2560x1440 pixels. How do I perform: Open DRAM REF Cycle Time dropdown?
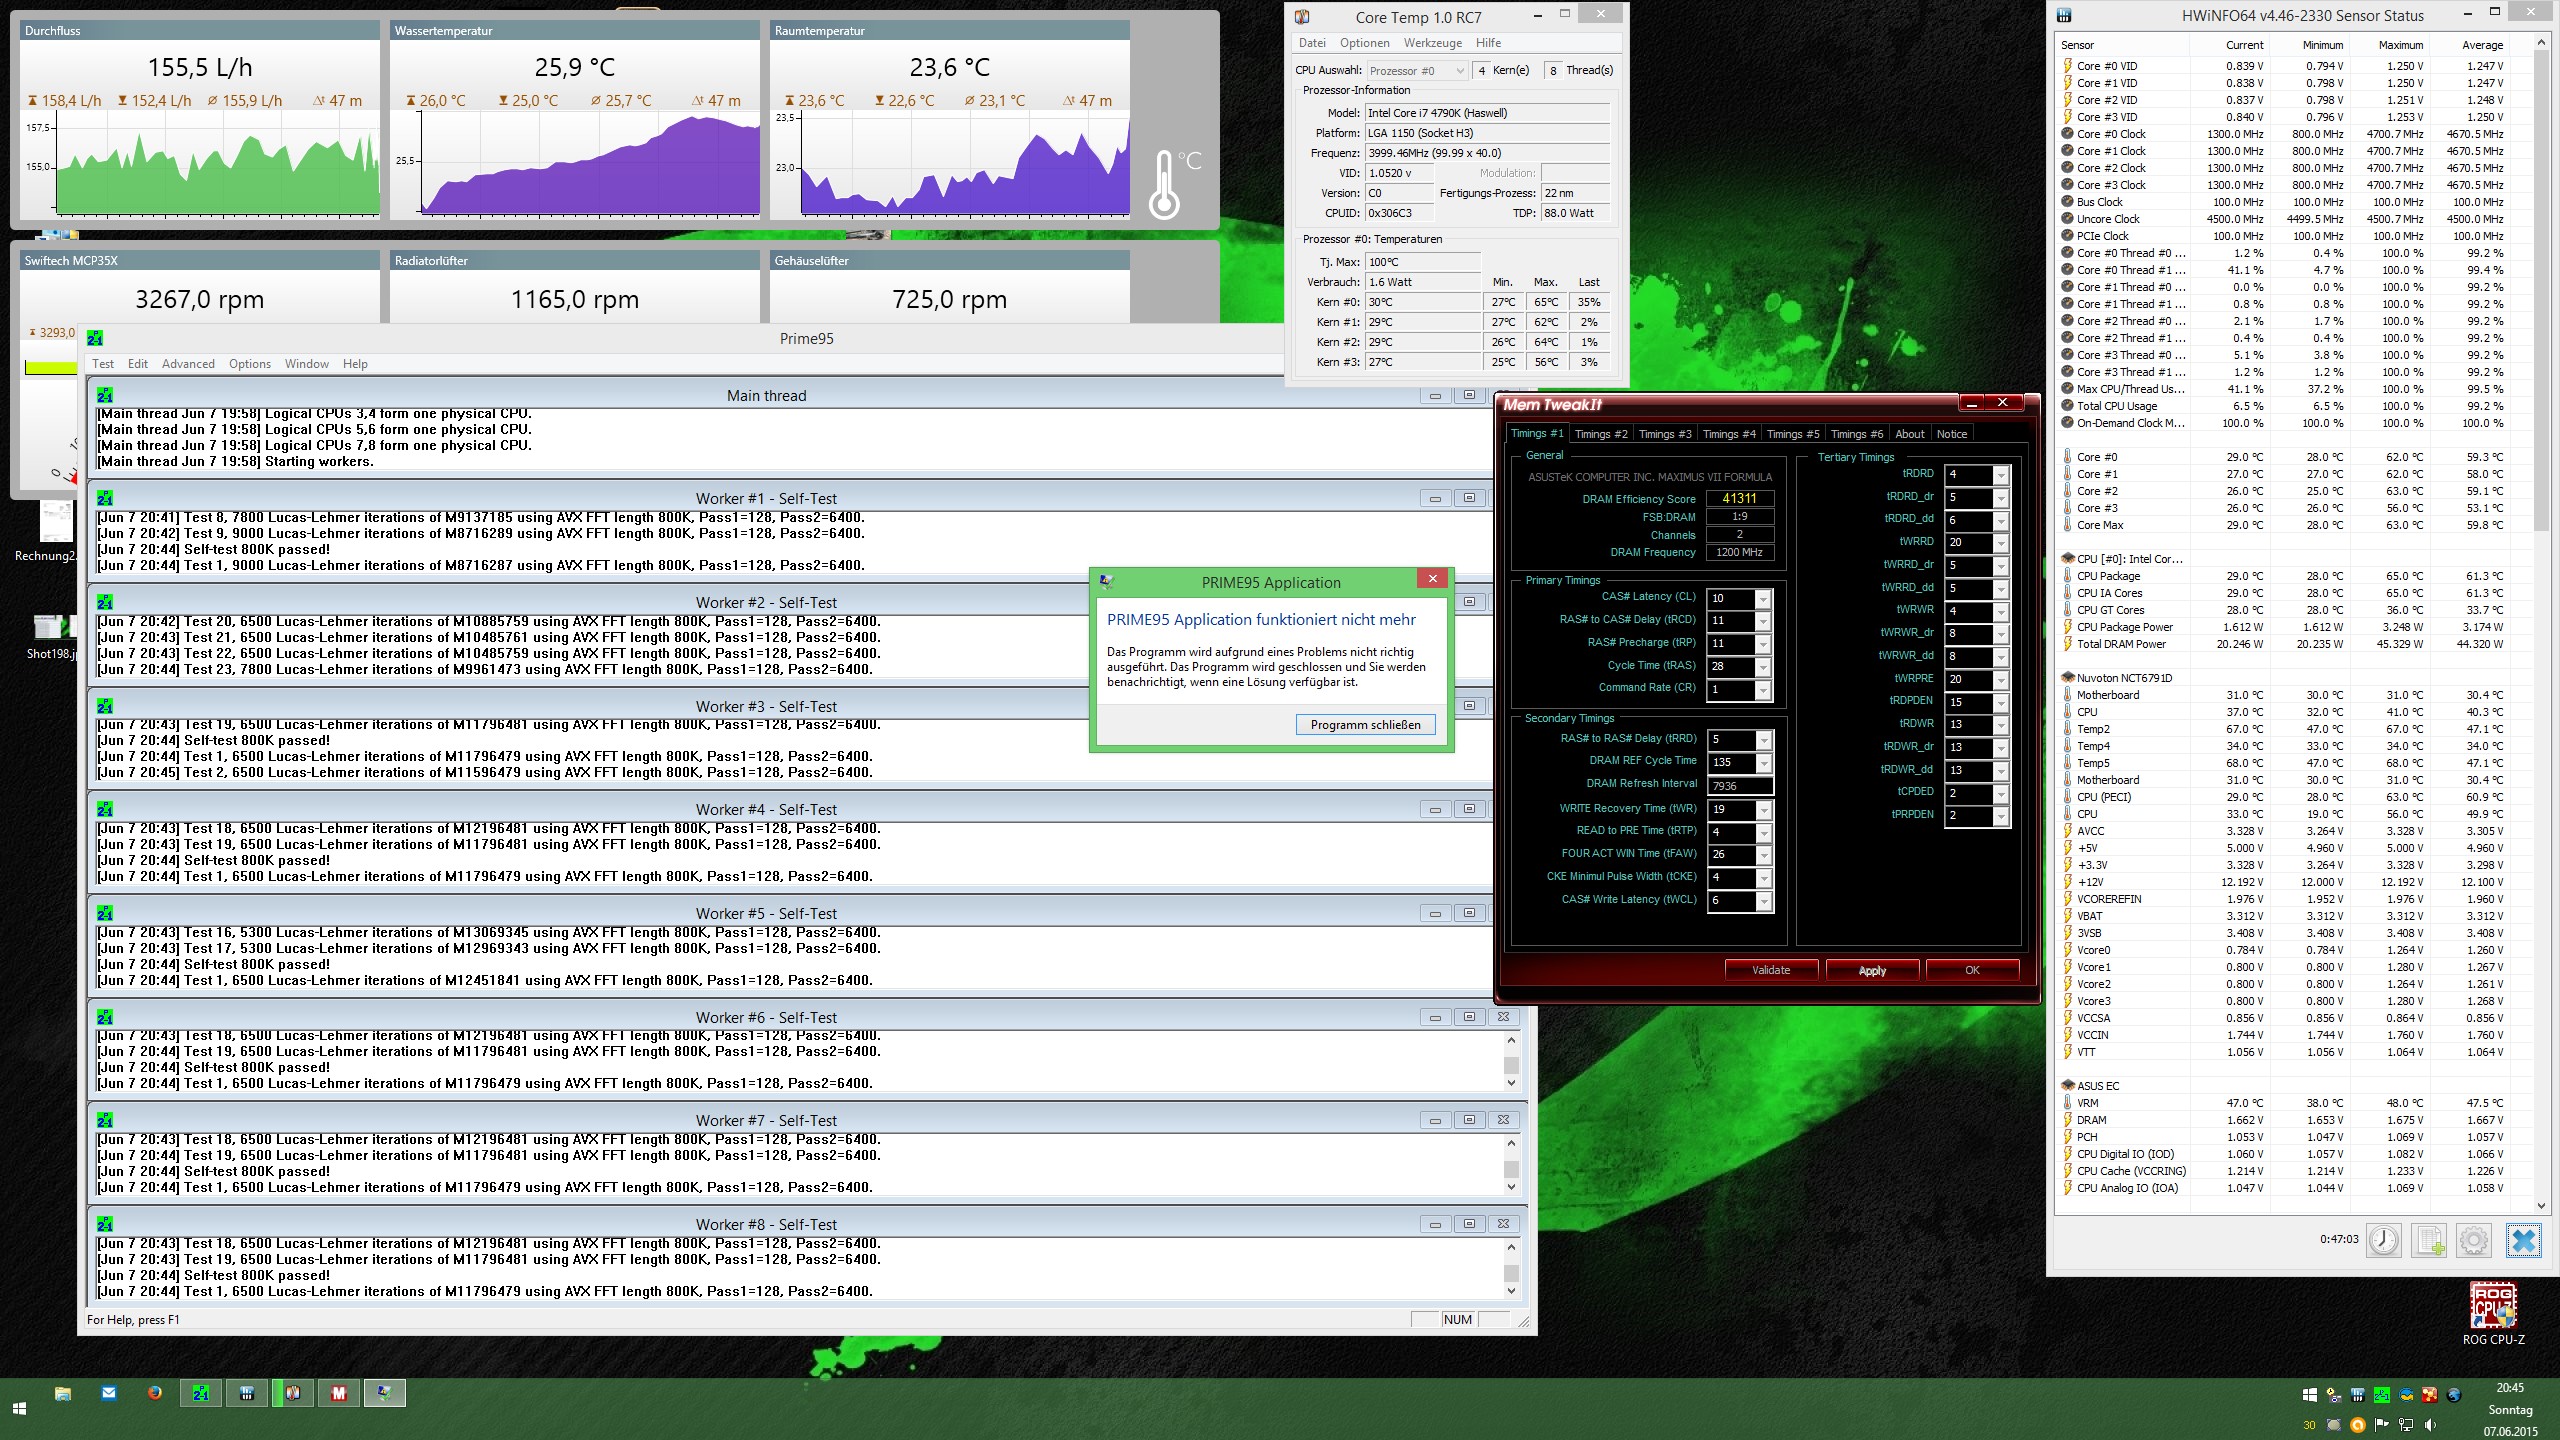pyautogui.click(x=1764, y=763)
